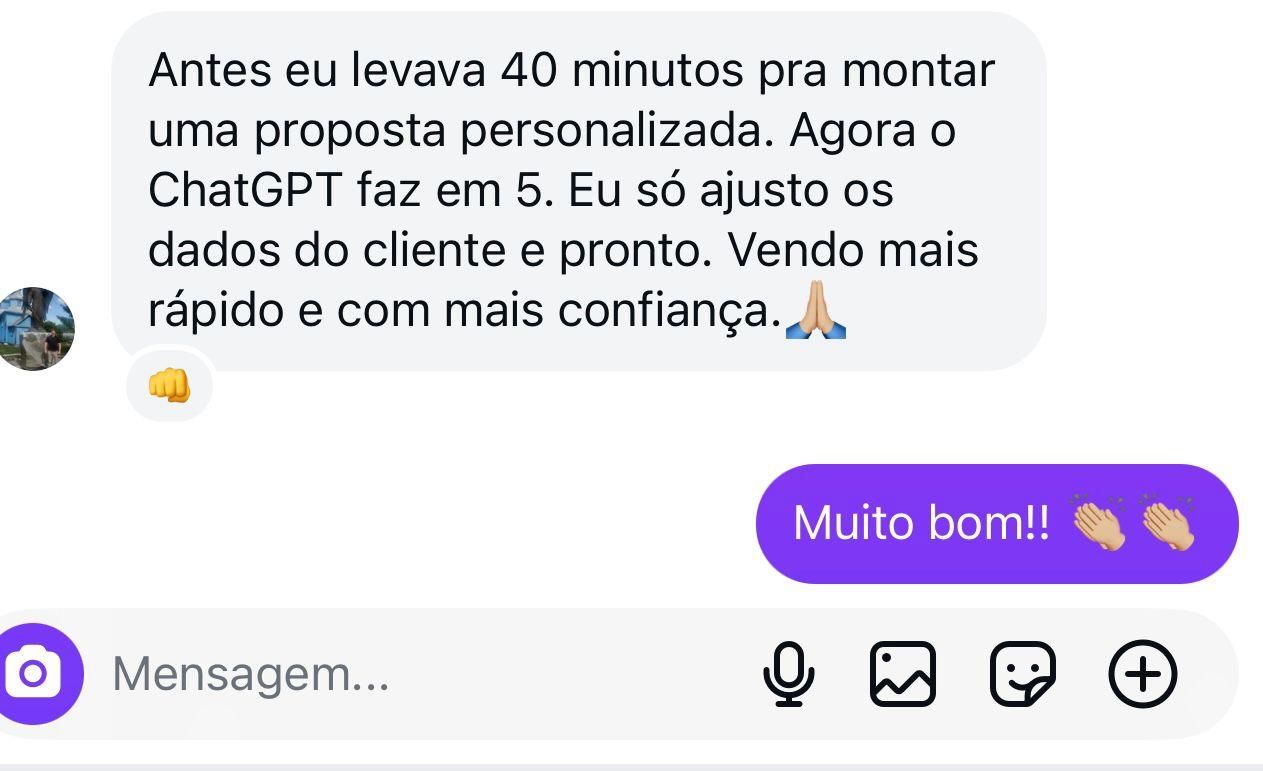Open the photo gallery icon
Screen dimensions: 1263x771
903,674
